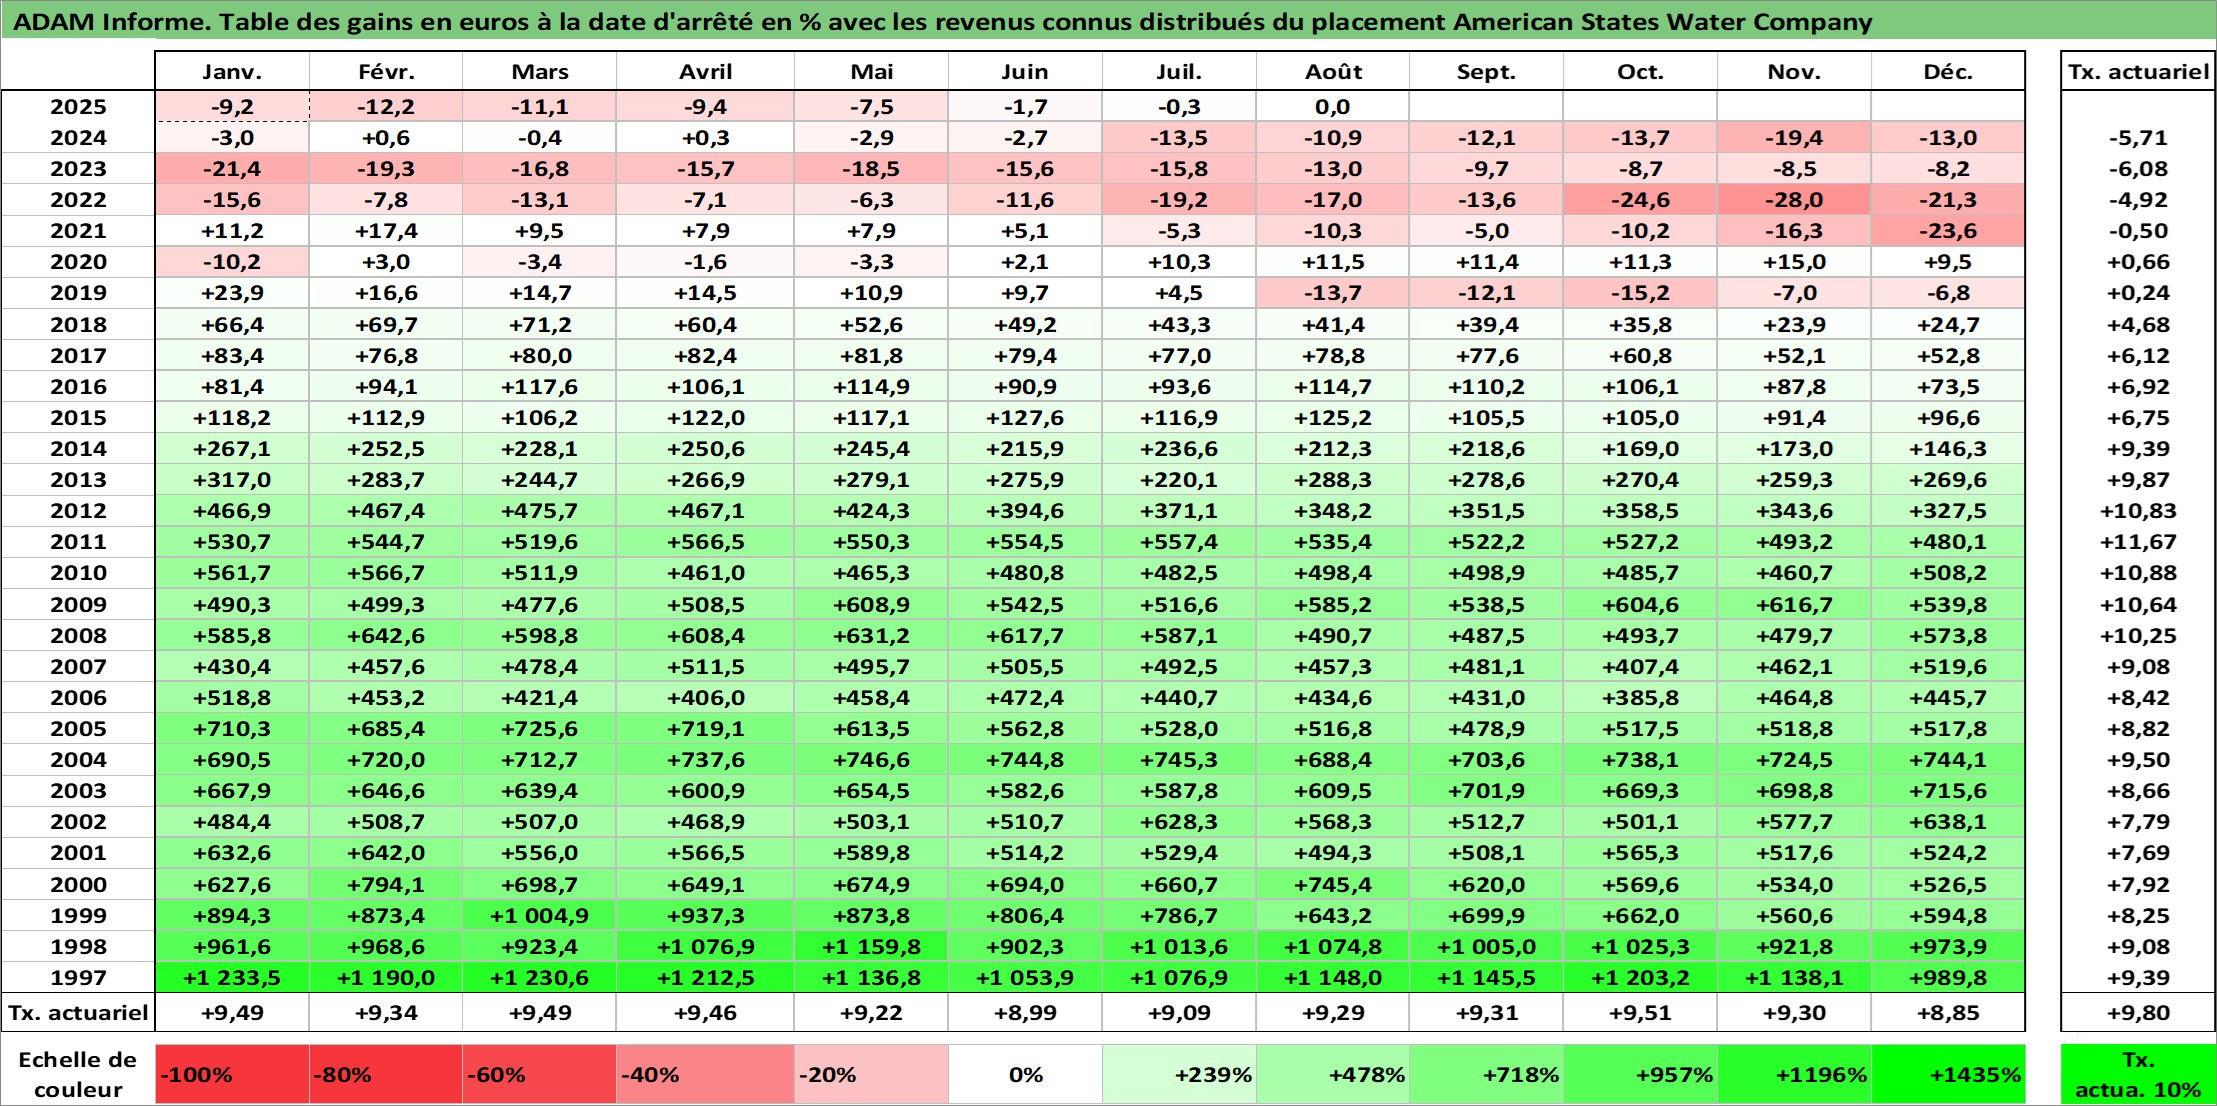Click the +11,67 actuarial rate for 2011

pos(2138,542)
